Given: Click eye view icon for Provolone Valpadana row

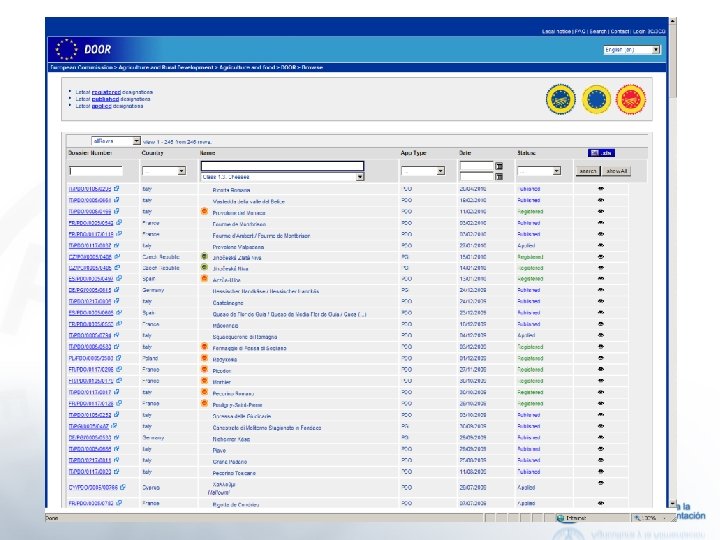Looking at the screenshot, I should point(601,245).
